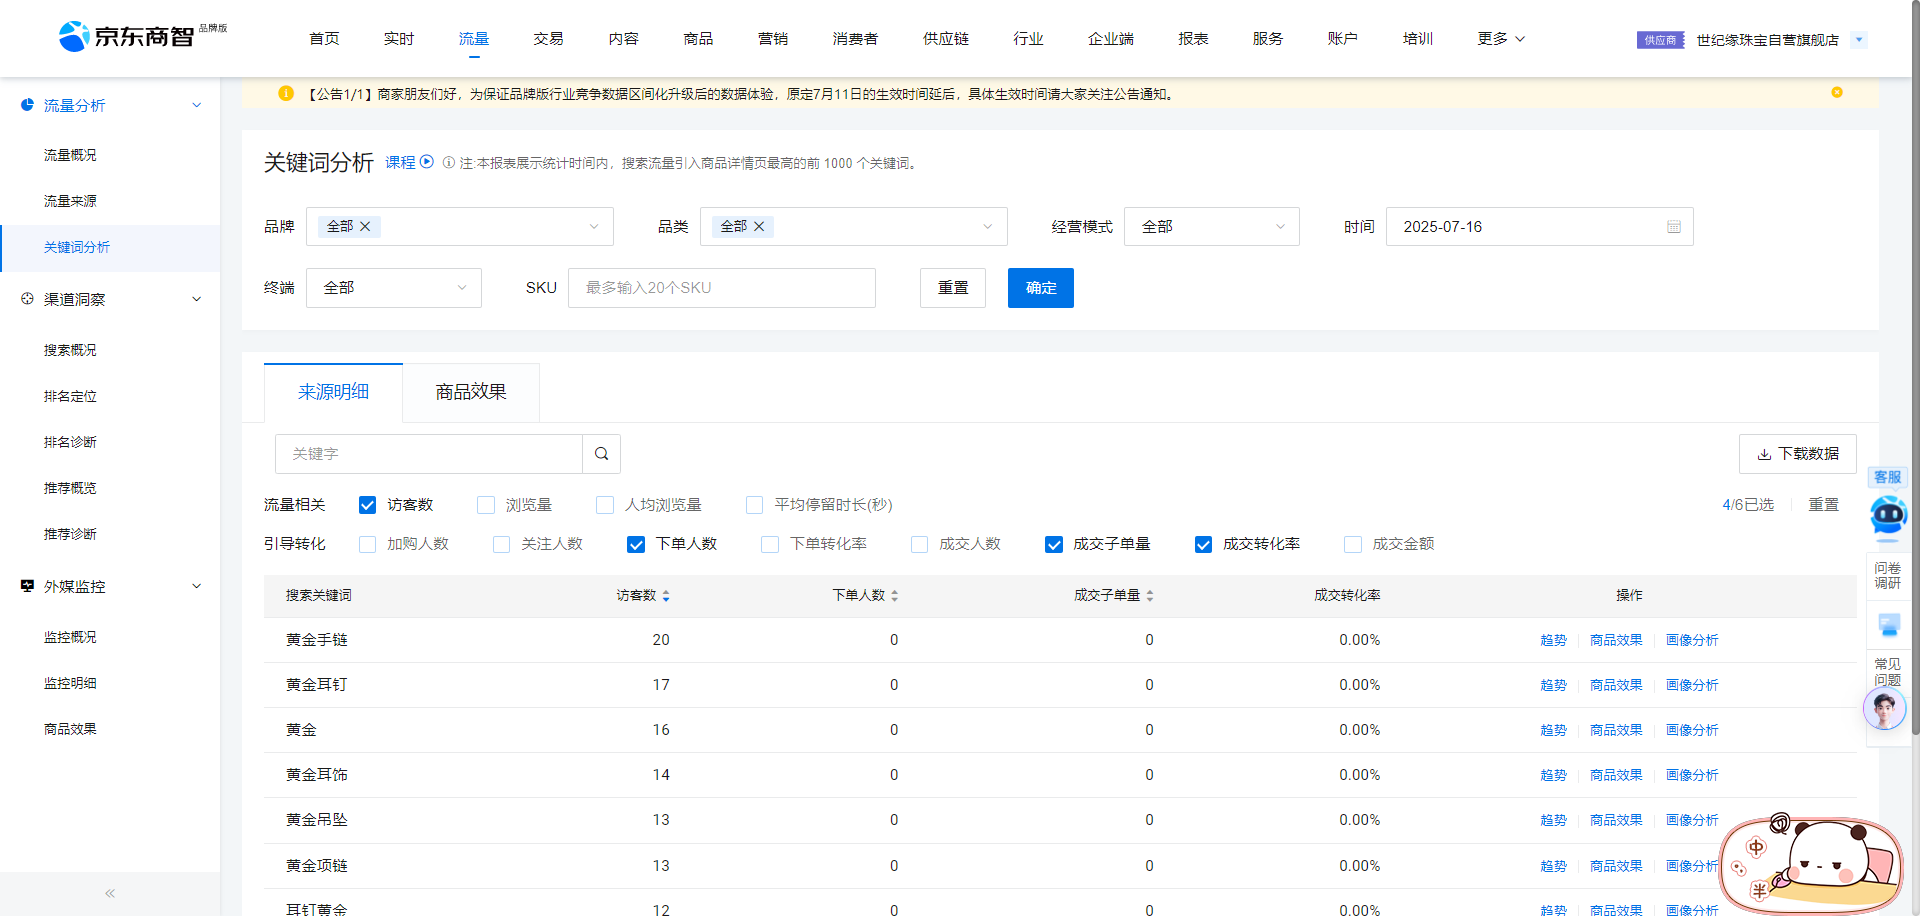Viewport: 1920px width, 916px height.
Task: Click the keyword search magnifier icon
Action: tap(601, 454)
